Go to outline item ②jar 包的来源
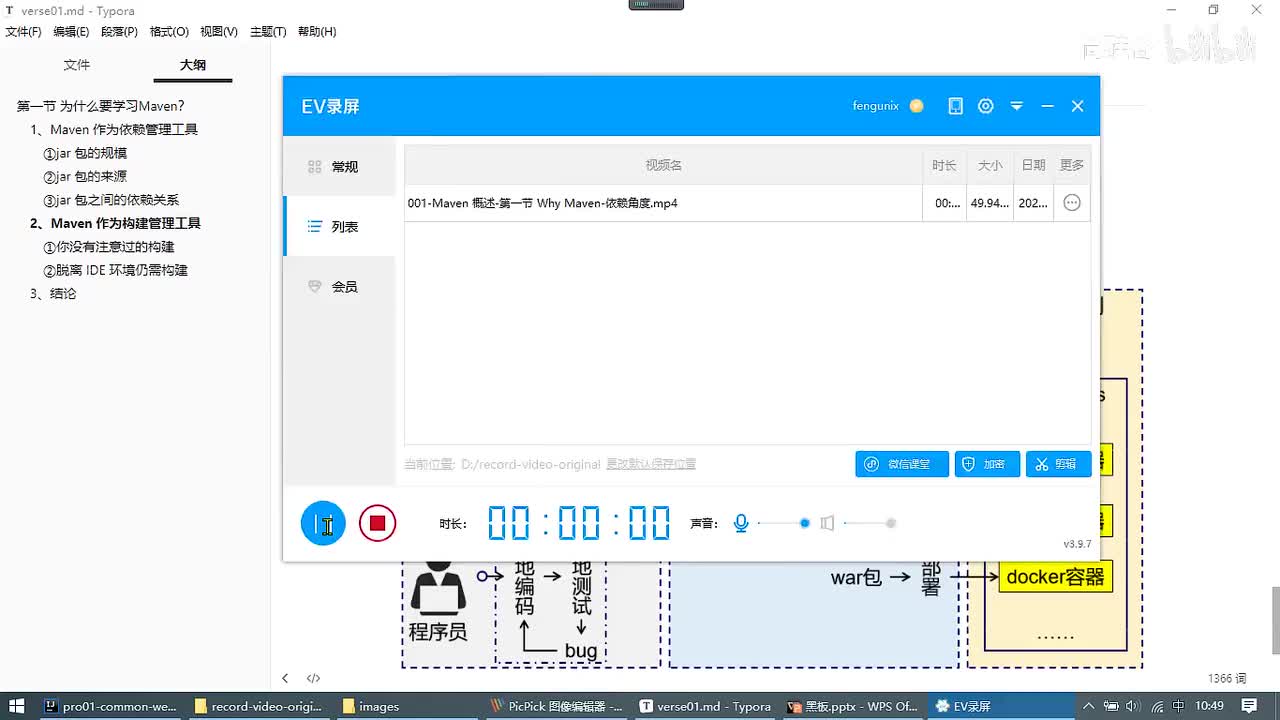This screenshot has height=720, width=1280. tap(85, 176)
